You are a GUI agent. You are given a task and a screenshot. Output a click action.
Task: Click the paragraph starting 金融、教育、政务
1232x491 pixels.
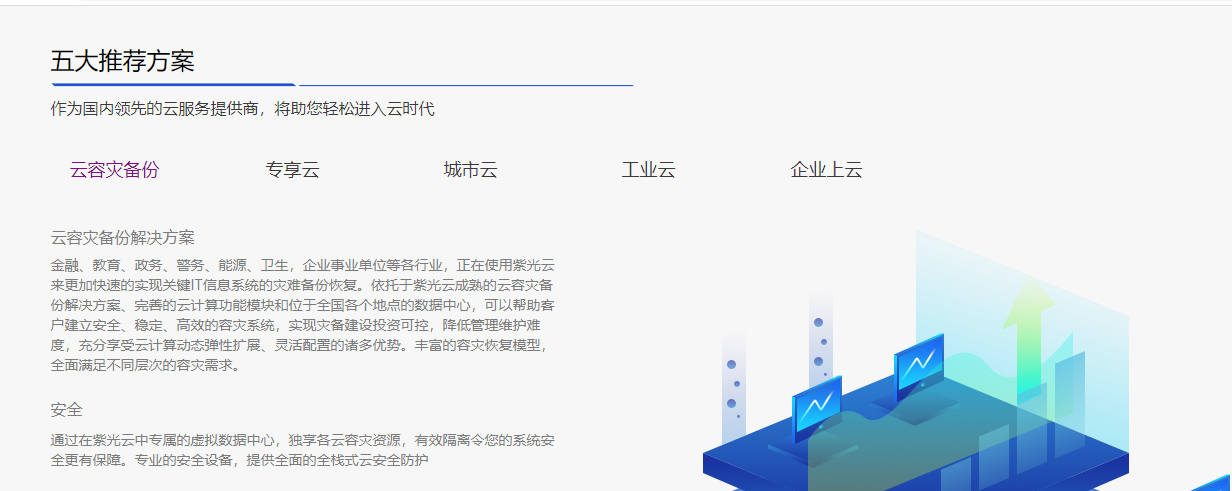pos(303,315)
